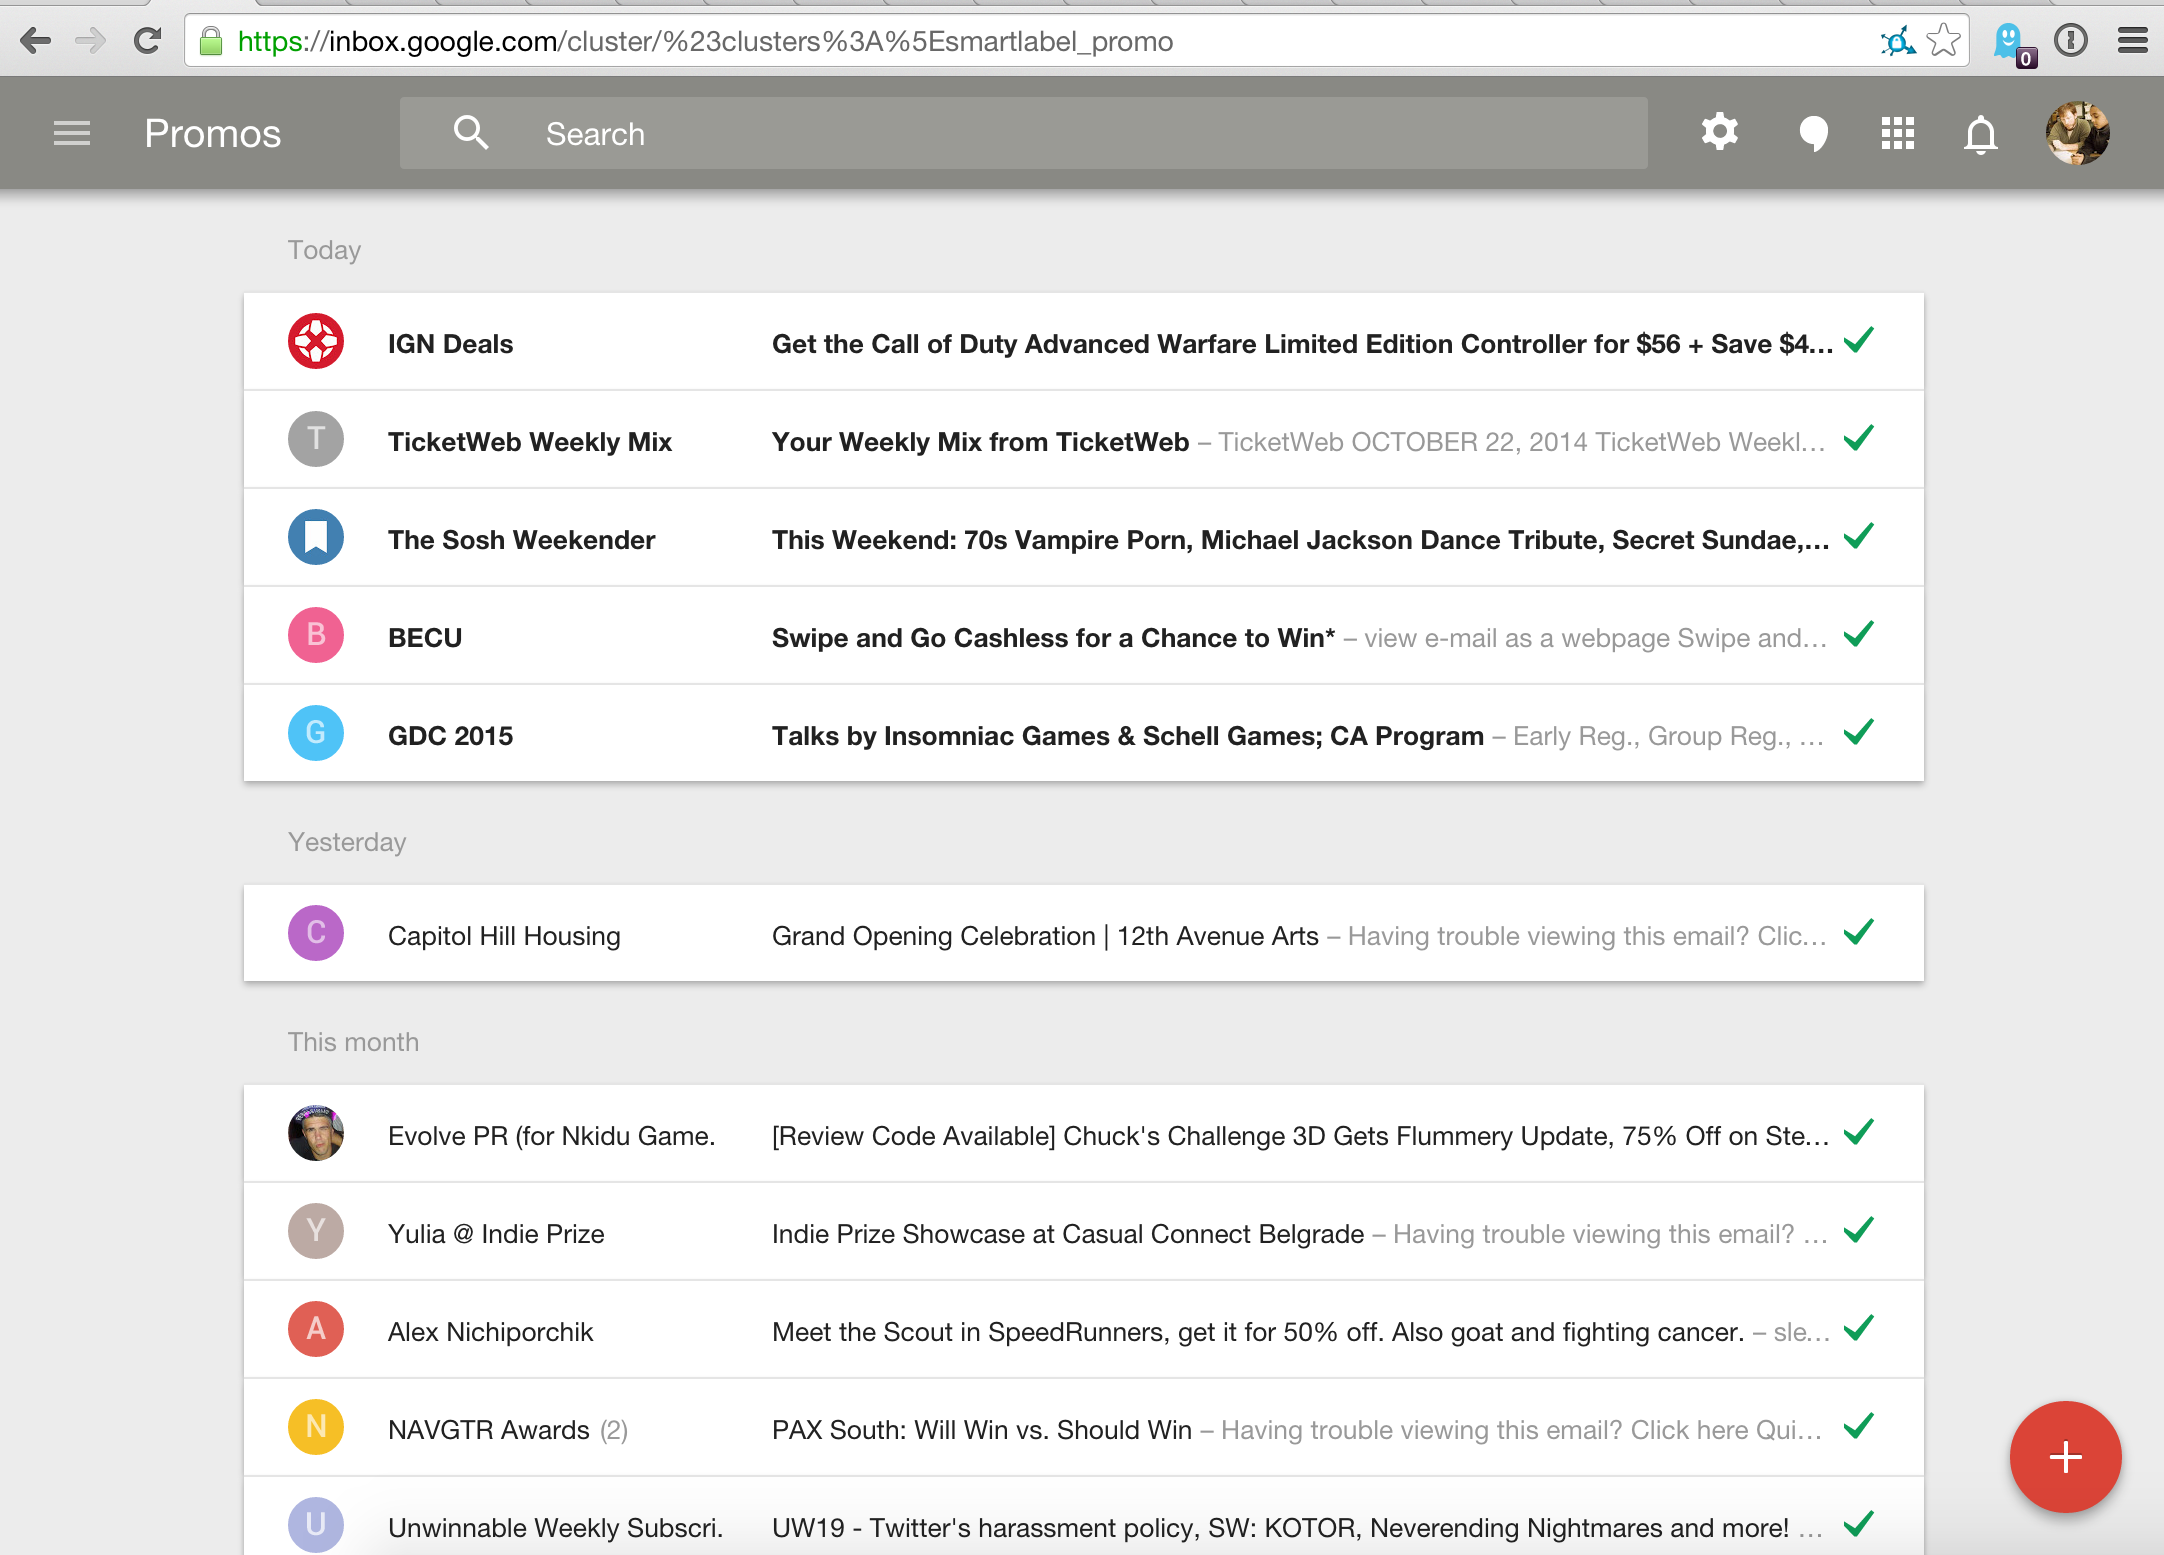Click the notifications bell icon
Viewport: 2164px width, 1555px height.
1981,132
